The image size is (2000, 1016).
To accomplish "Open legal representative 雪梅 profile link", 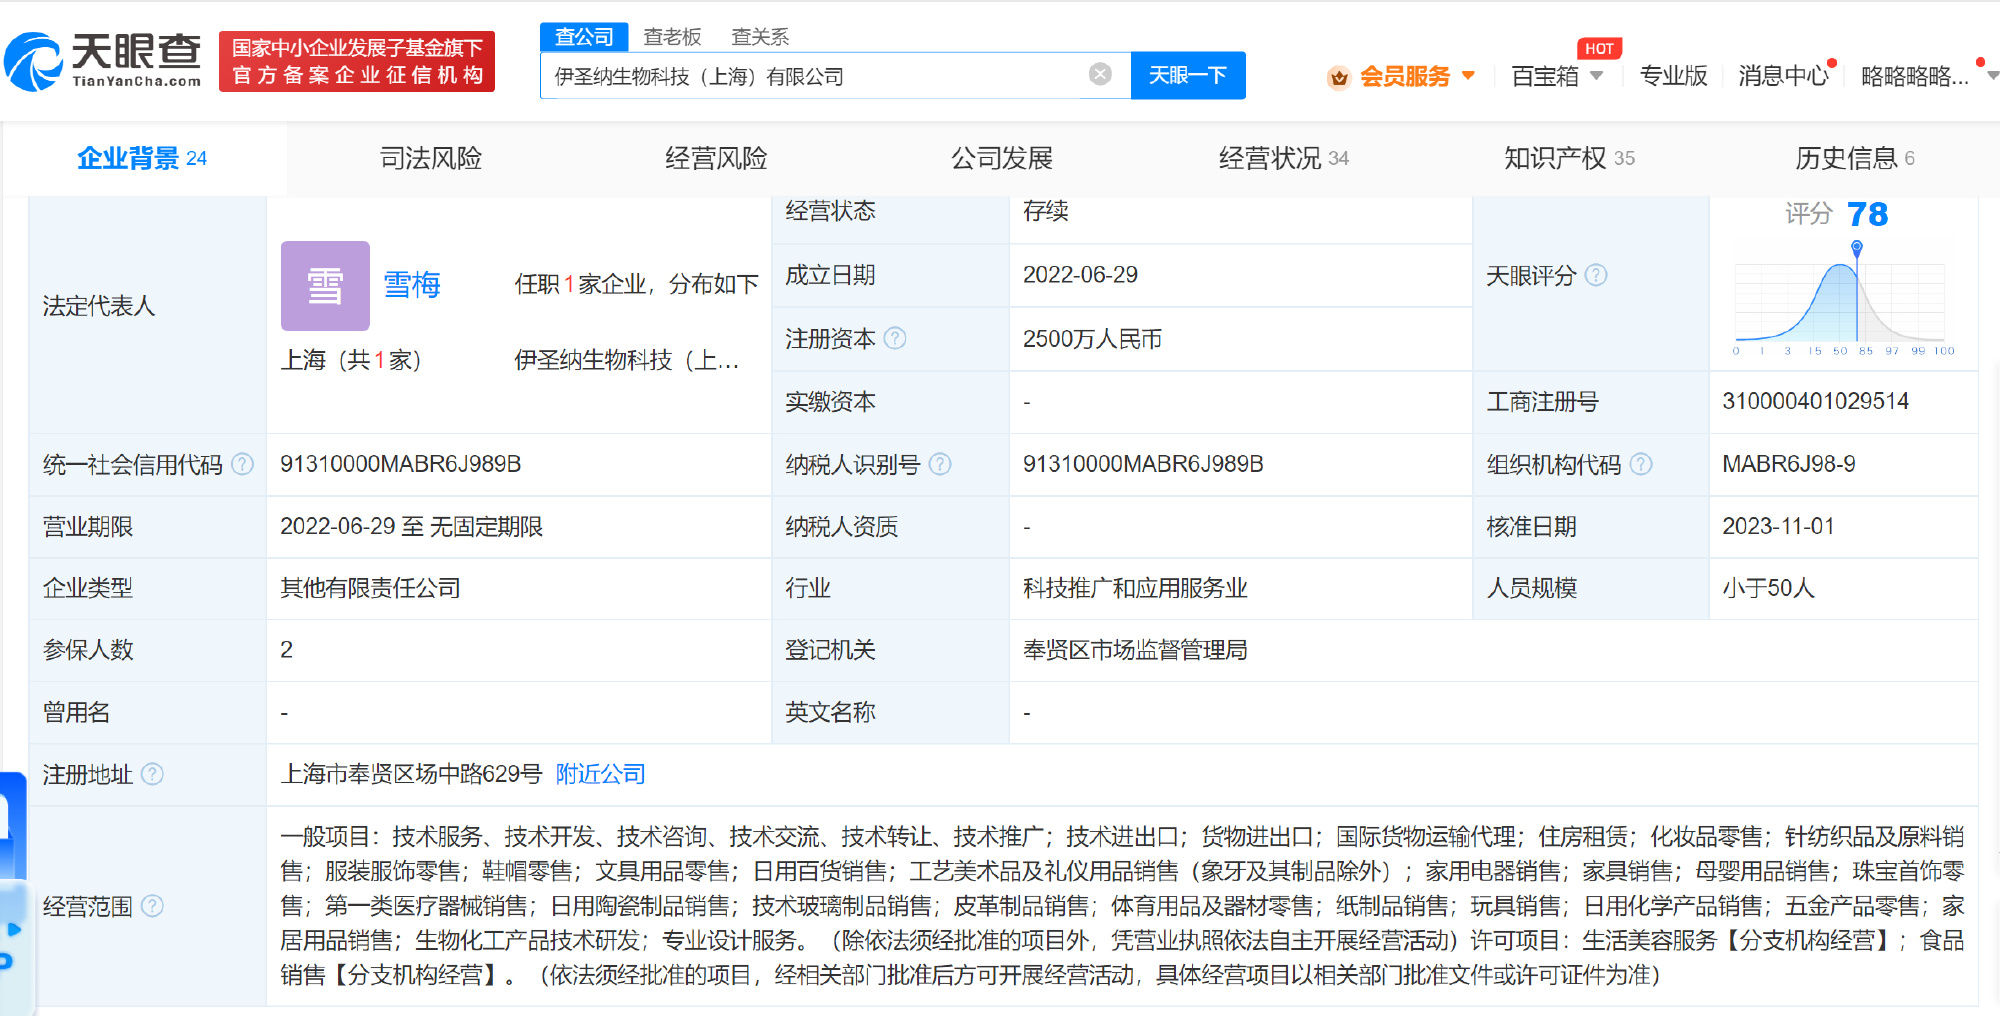I will (x=412, y=285).
